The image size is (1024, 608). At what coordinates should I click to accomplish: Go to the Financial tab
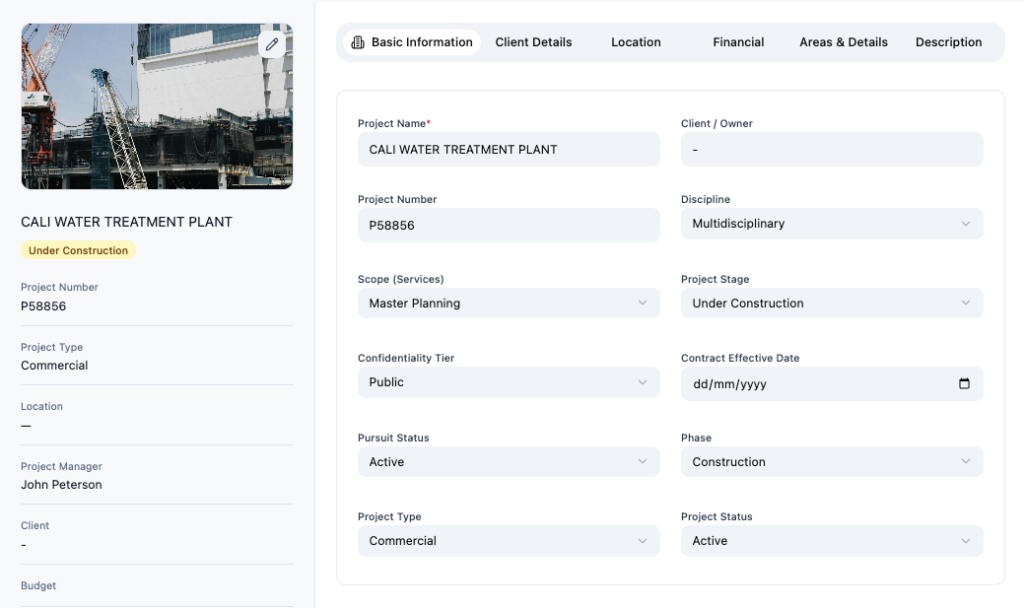tap(738, 42)
